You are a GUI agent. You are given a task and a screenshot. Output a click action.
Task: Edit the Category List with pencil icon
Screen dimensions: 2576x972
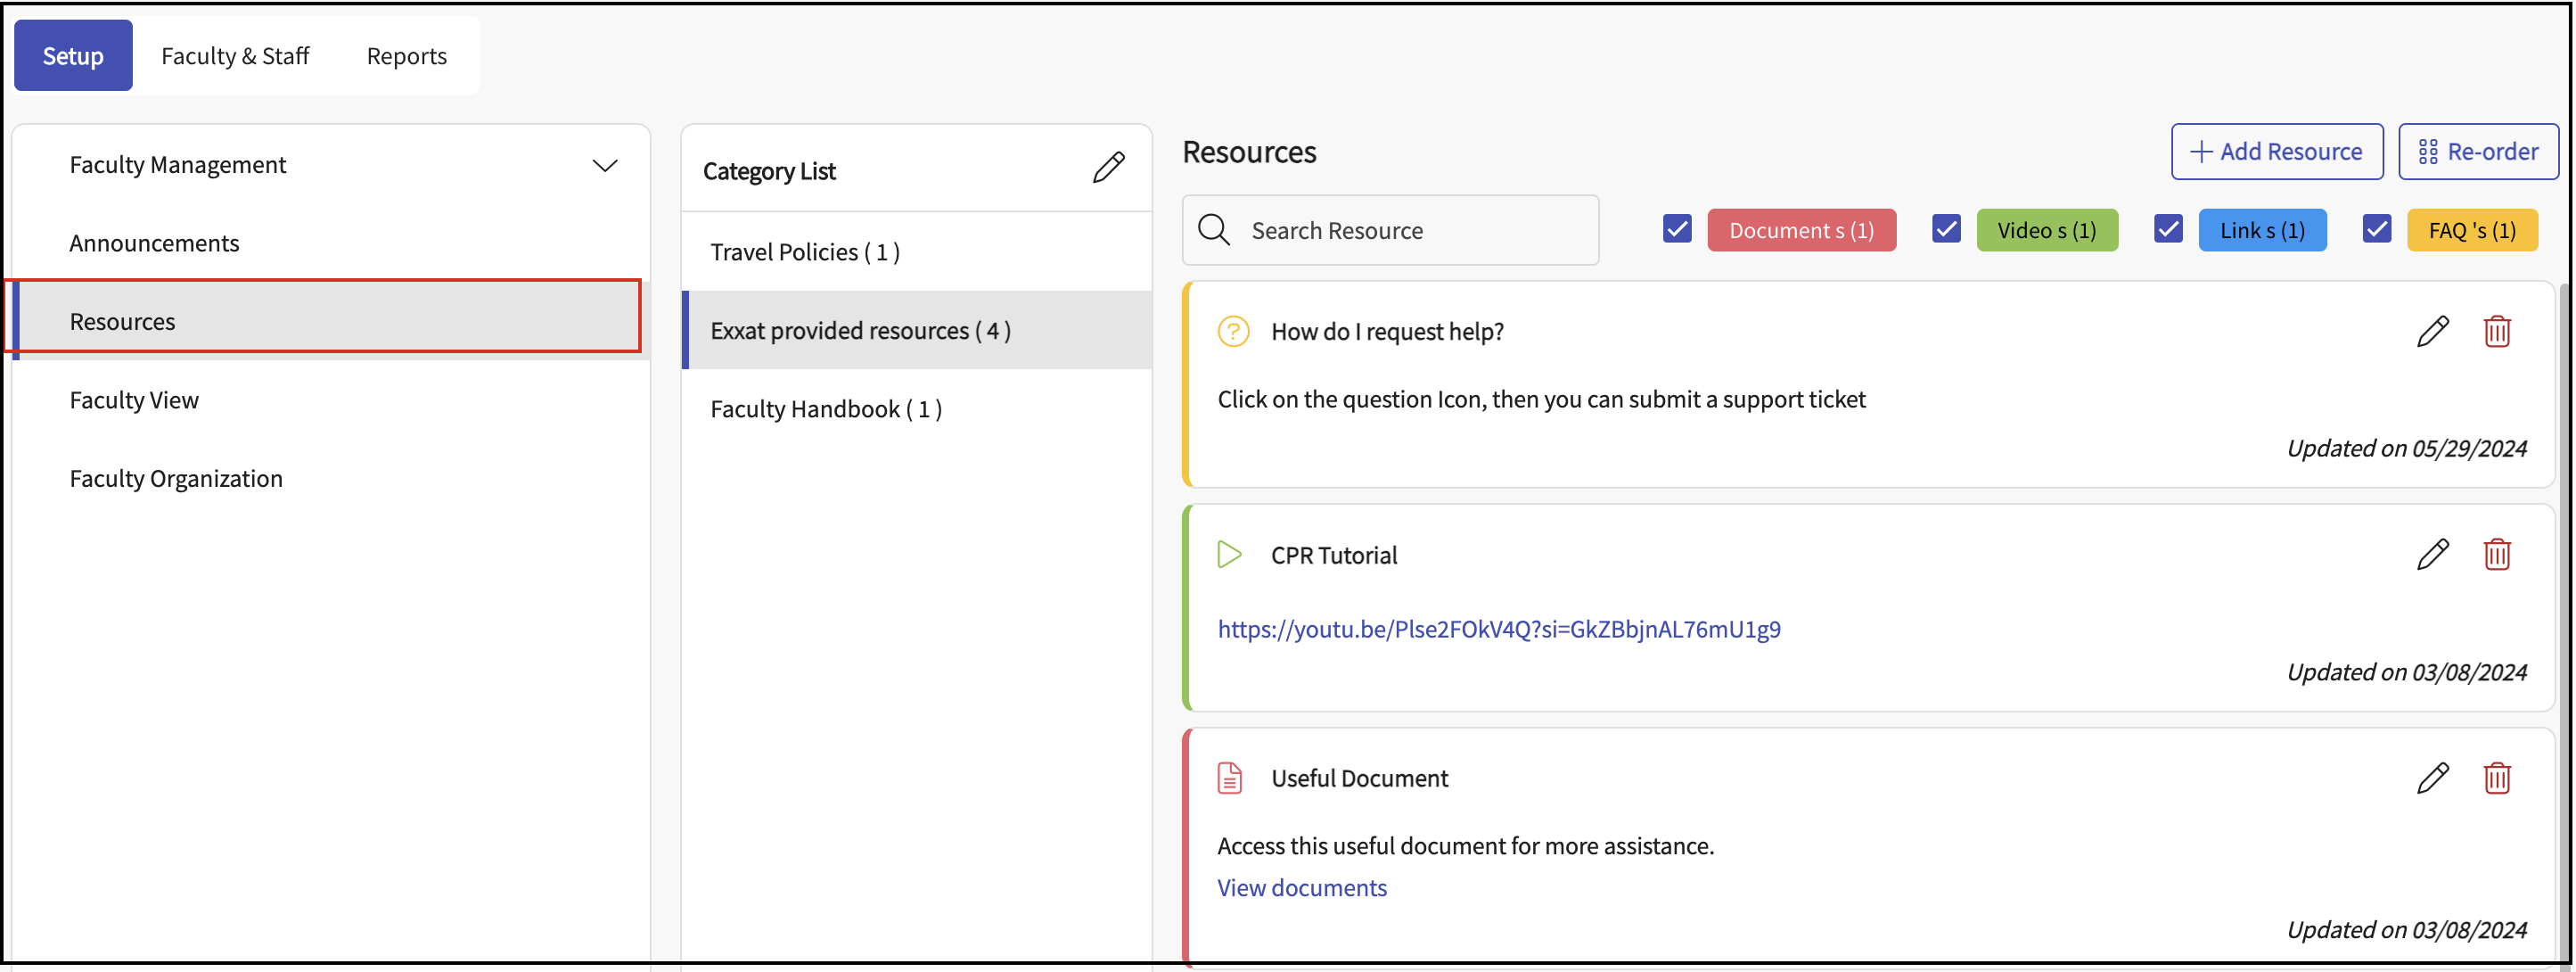coord(1108,168)
